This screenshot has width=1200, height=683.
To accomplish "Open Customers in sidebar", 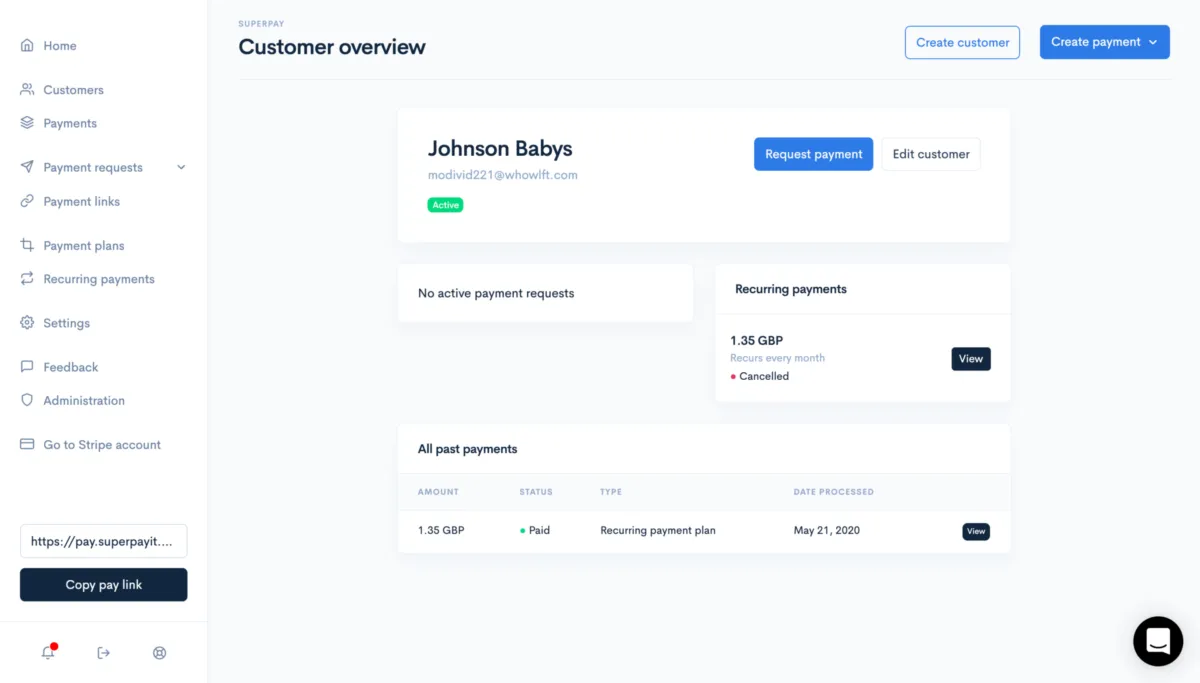I will pos(73,90).
